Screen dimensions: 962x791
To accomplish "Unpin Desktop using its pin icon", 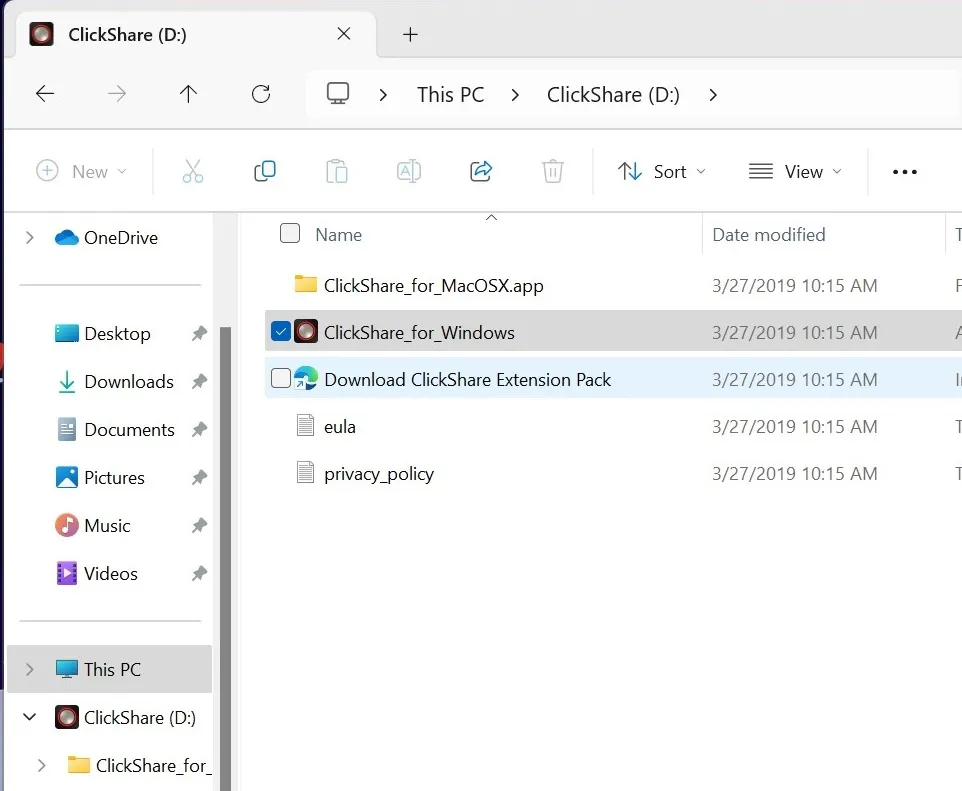I will pos(199,333).
